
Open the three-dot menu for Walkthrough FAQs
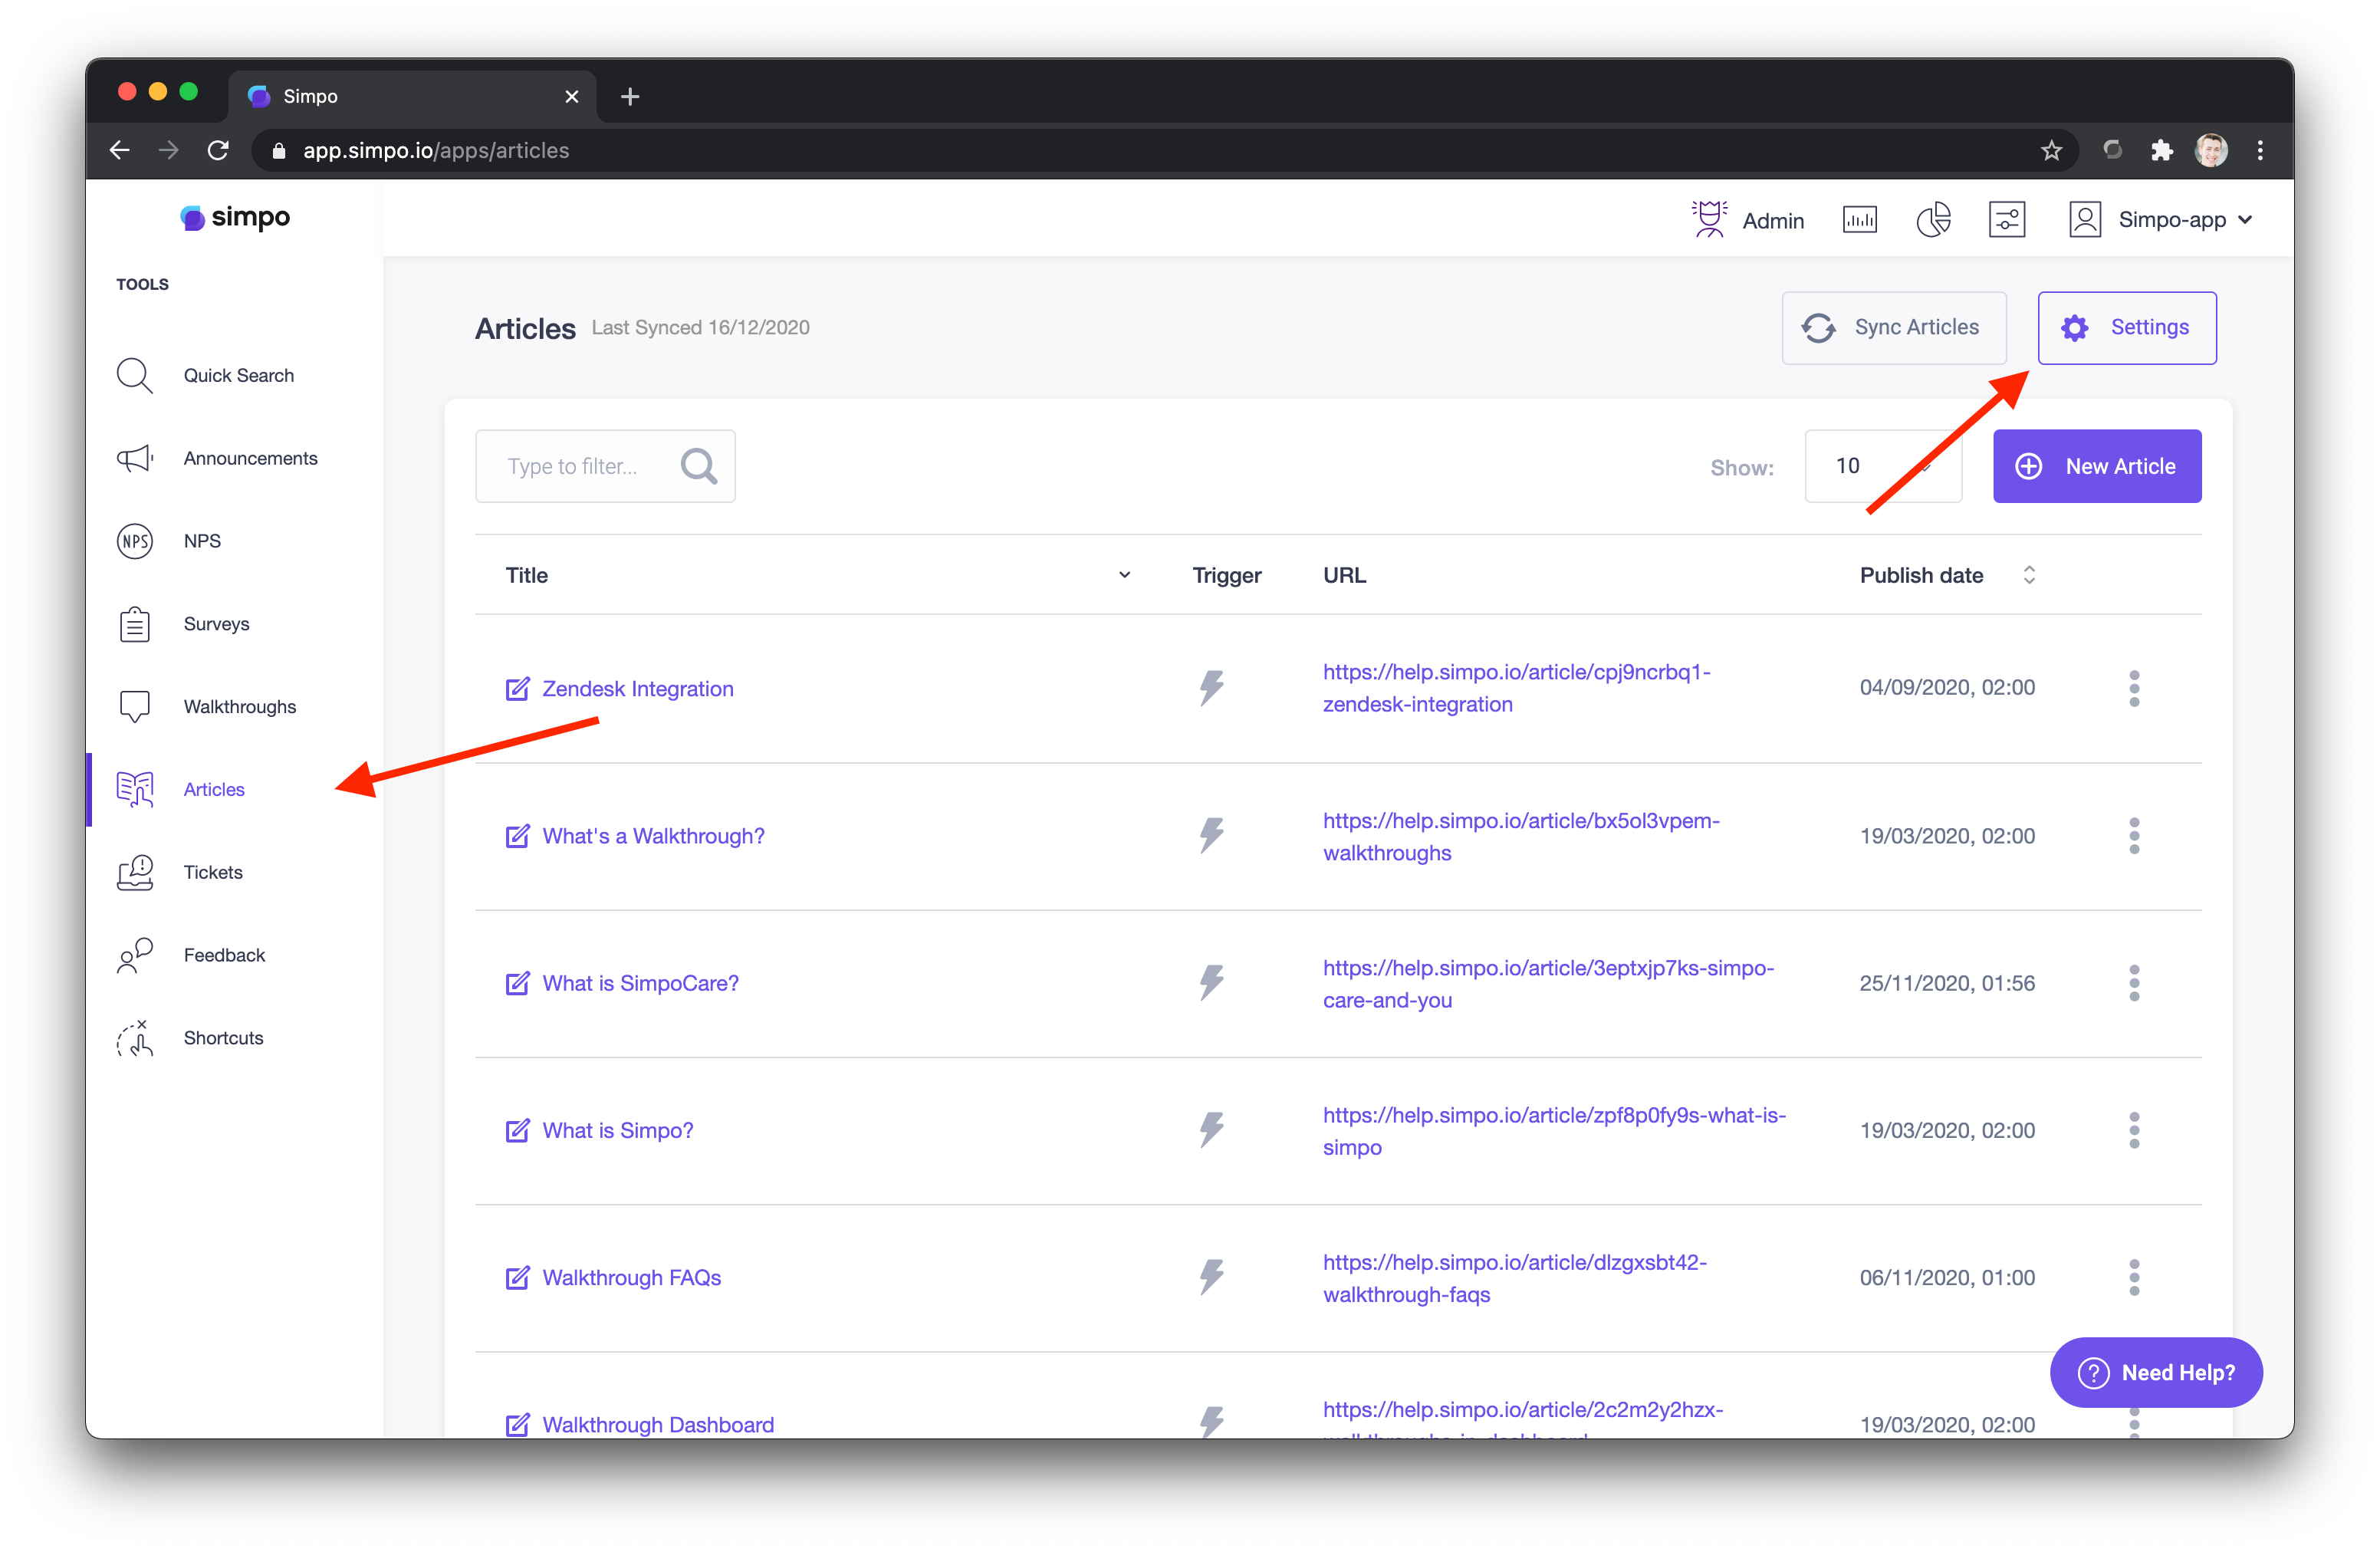pyautogui.click(x=2134, y=1277)
